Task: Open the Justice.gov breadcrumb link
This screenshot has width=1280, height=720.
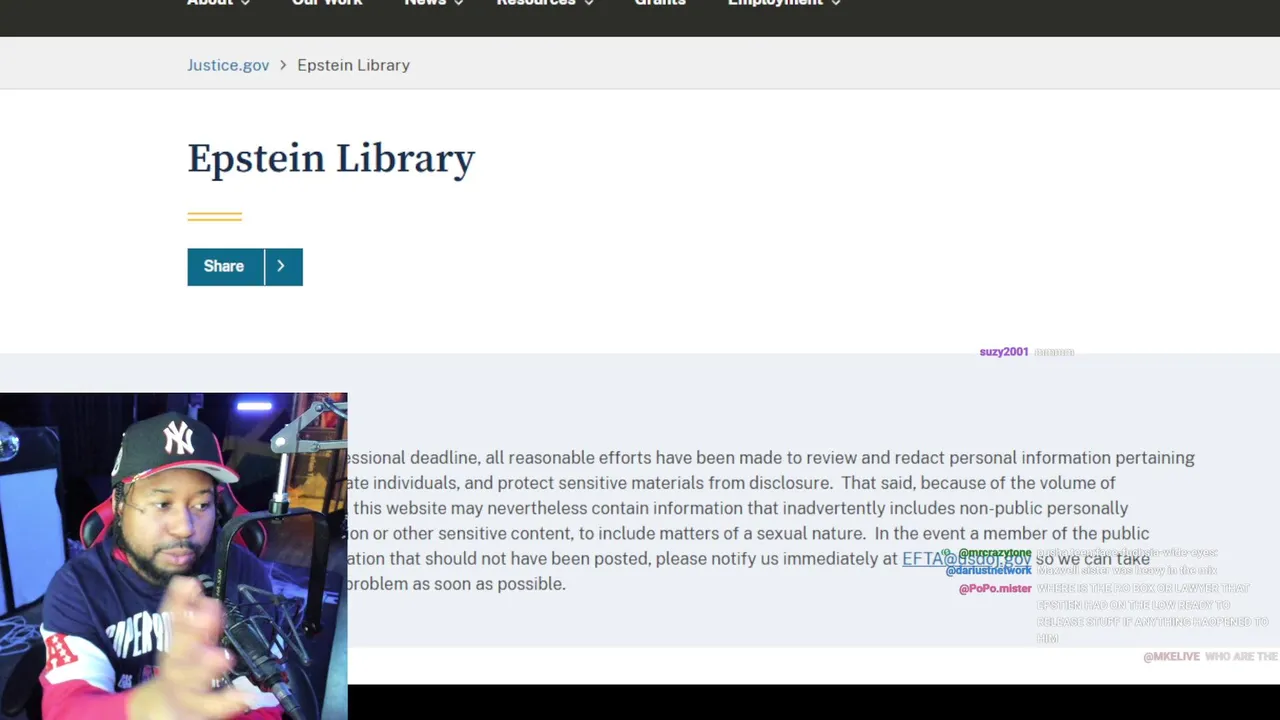Action: tap(228, 65)
